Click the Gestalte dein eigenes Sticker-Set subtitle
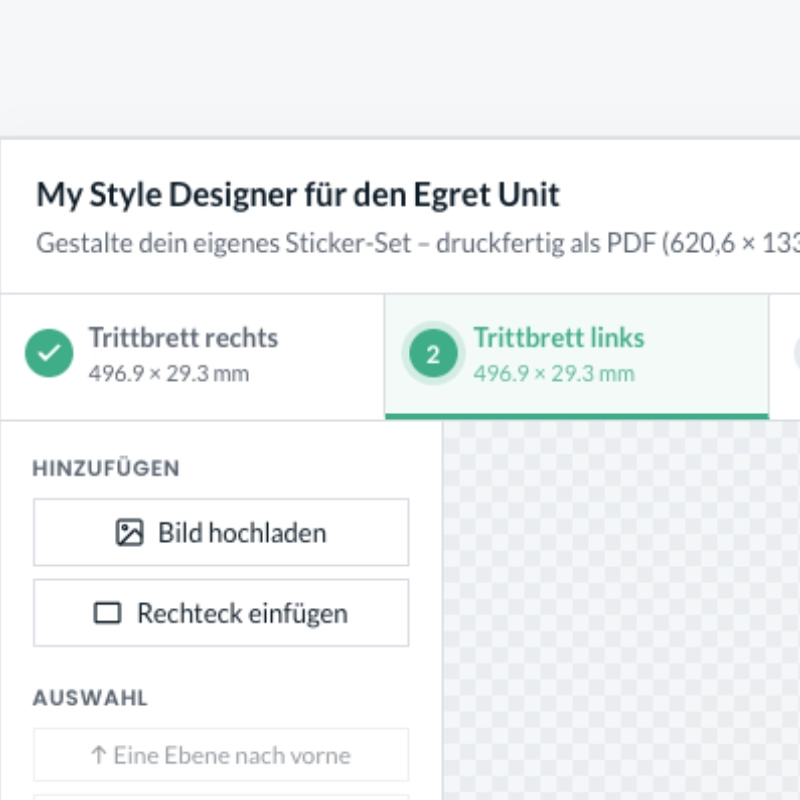The width and height of the screenshot is (800, 800). point(418,243)
